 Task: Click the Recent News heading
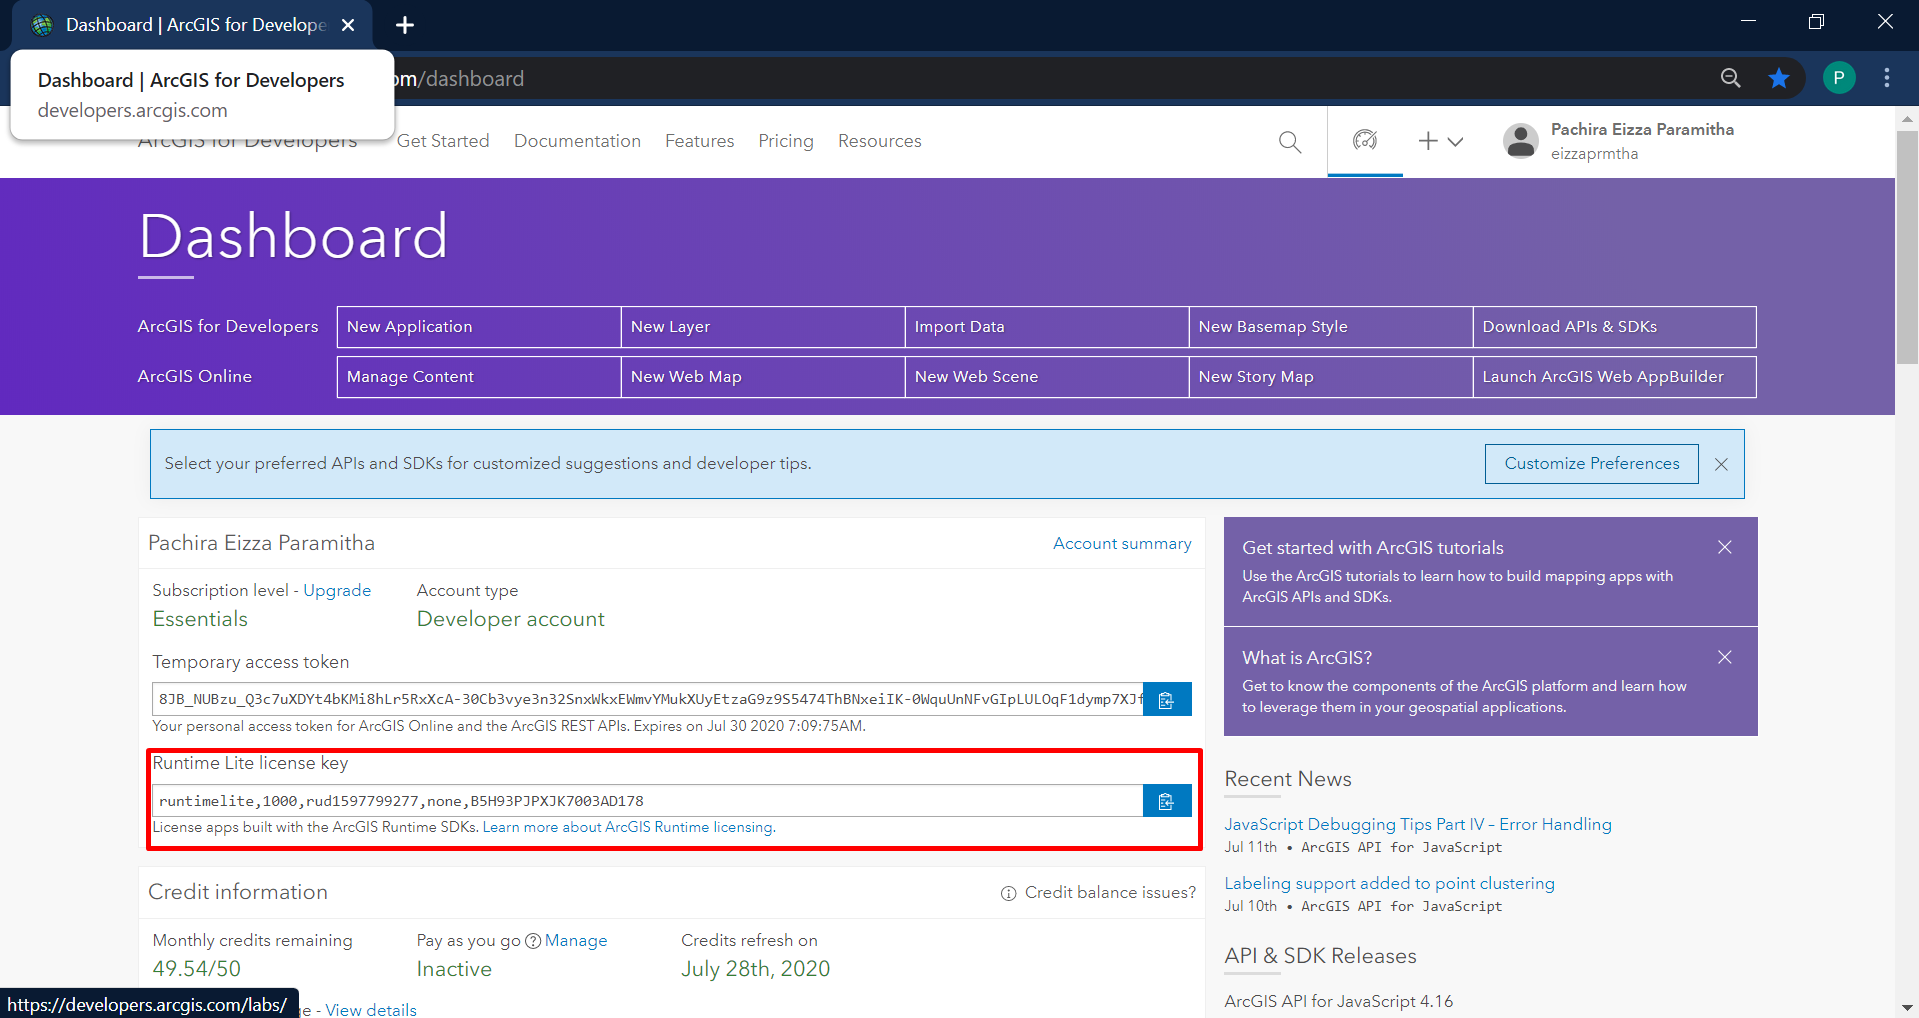1288,779
